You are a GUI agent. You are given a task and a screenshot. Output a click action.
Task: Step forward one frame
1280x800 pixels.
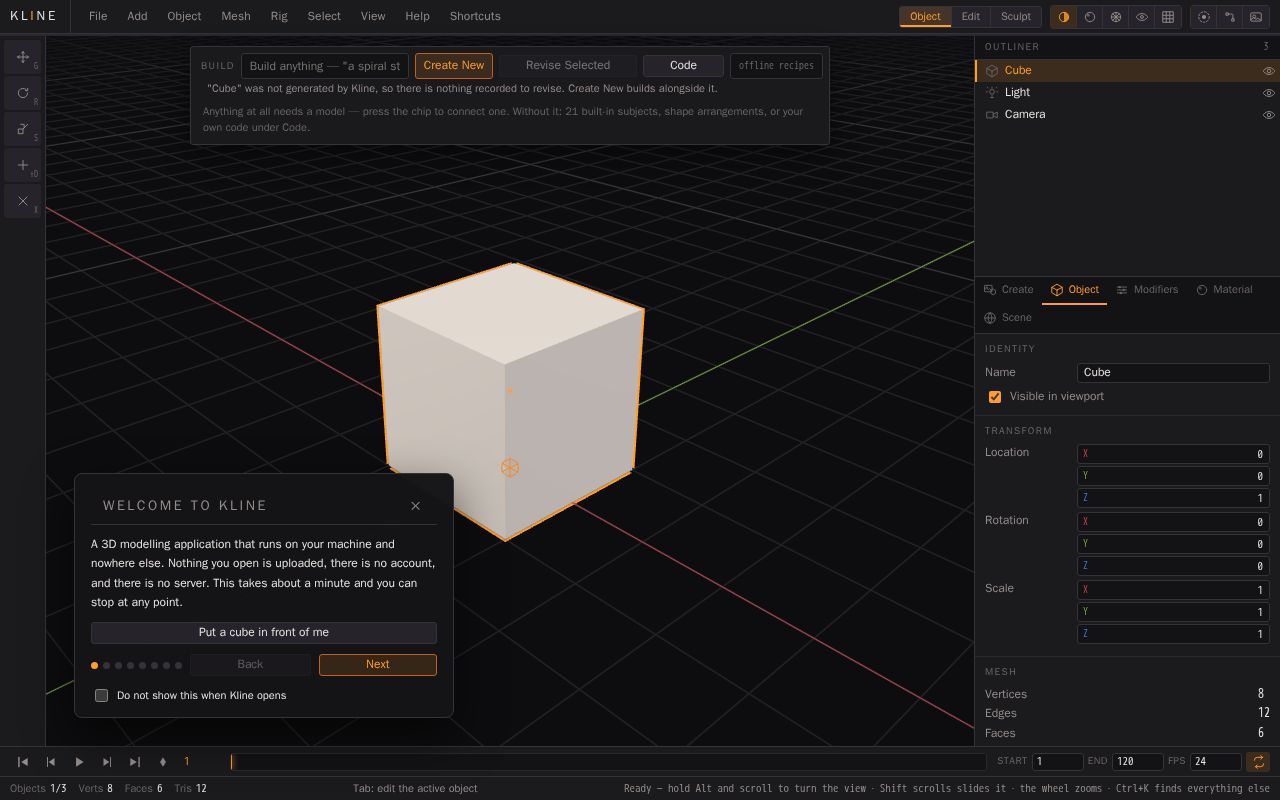[107, 762]
